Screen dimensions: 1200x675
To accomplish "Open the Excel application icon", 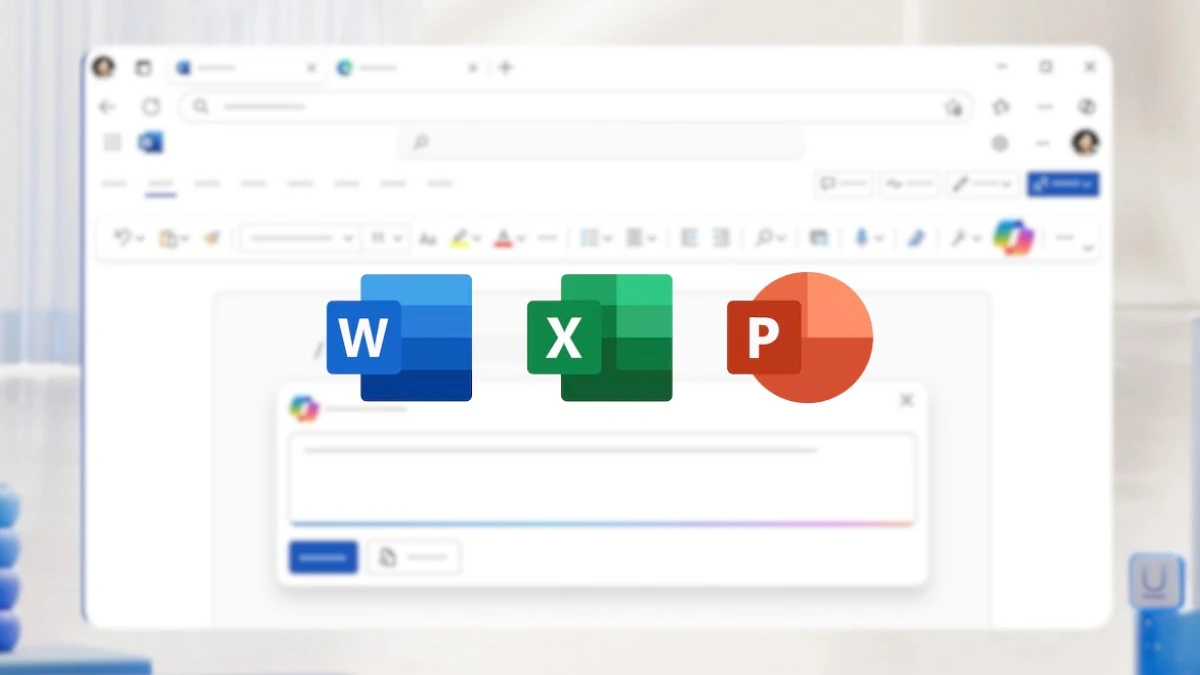I will (600, 337).
